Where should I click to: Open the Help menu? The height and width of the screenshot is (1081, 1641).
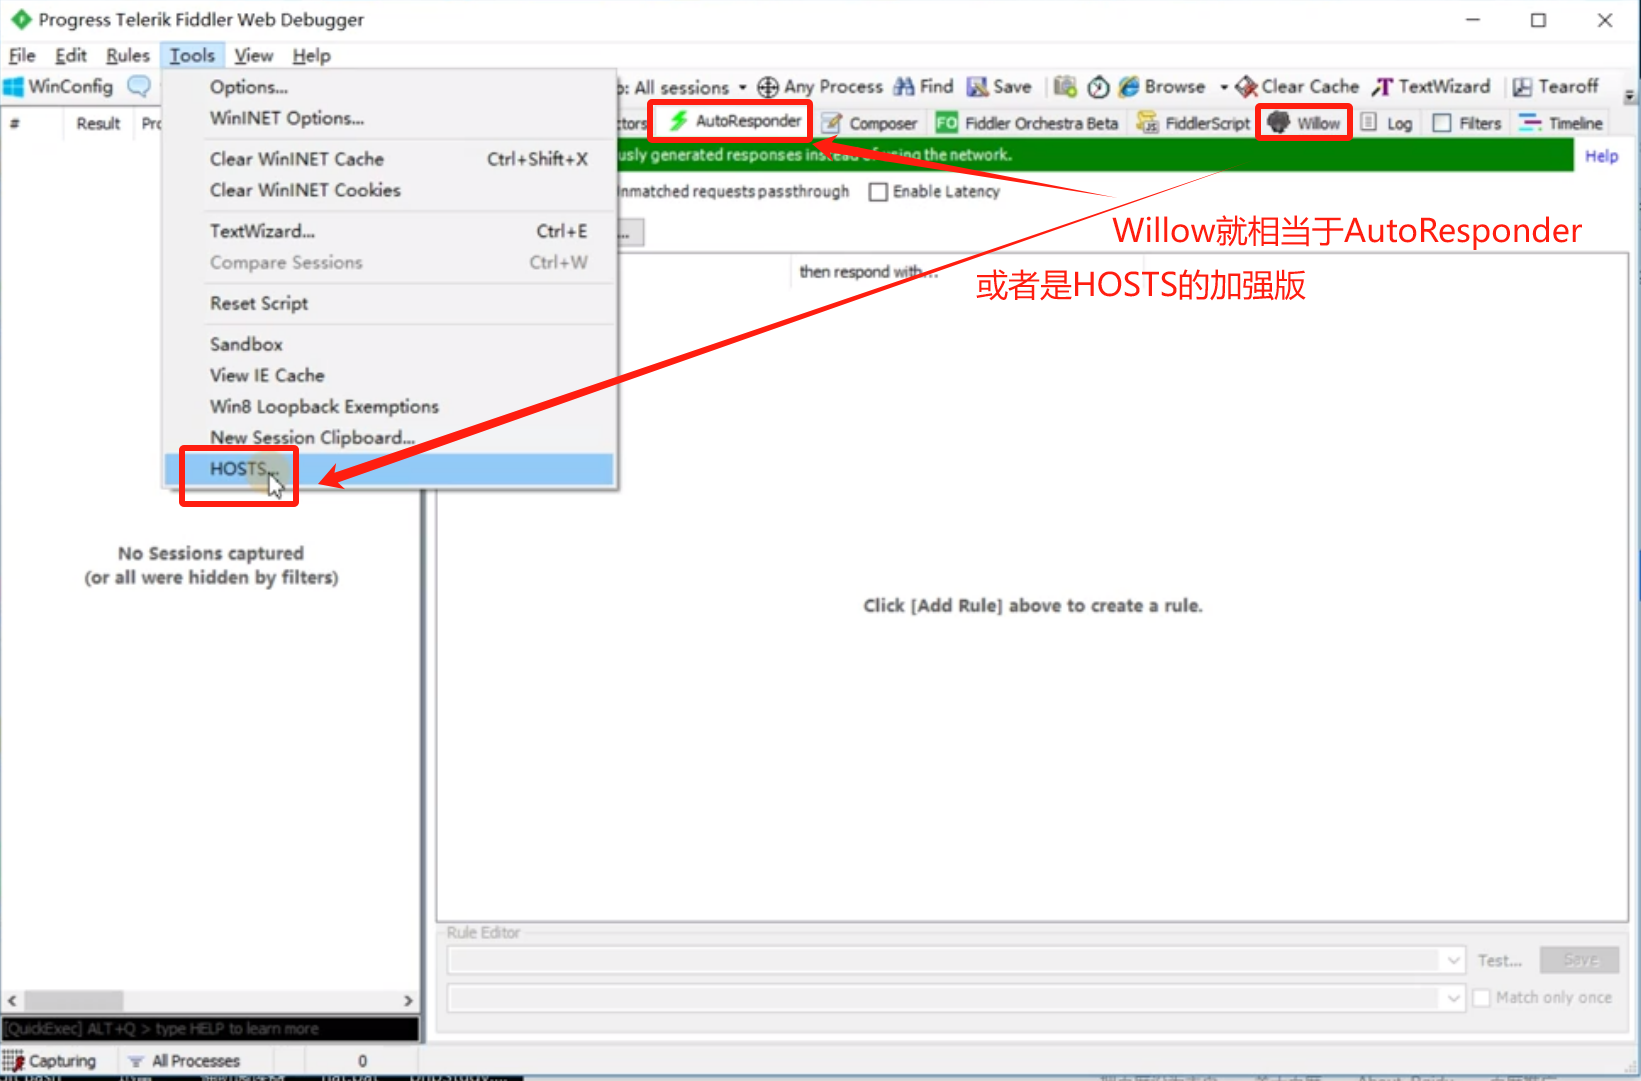(x=311, y=56)
